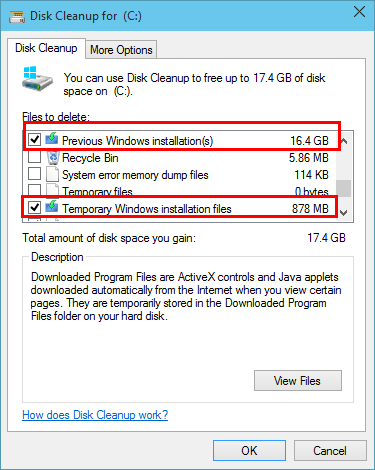This screenshot has width=375, height=470.
Task: Click the scrollbar thumb in files list
Action: coord(343,189)
